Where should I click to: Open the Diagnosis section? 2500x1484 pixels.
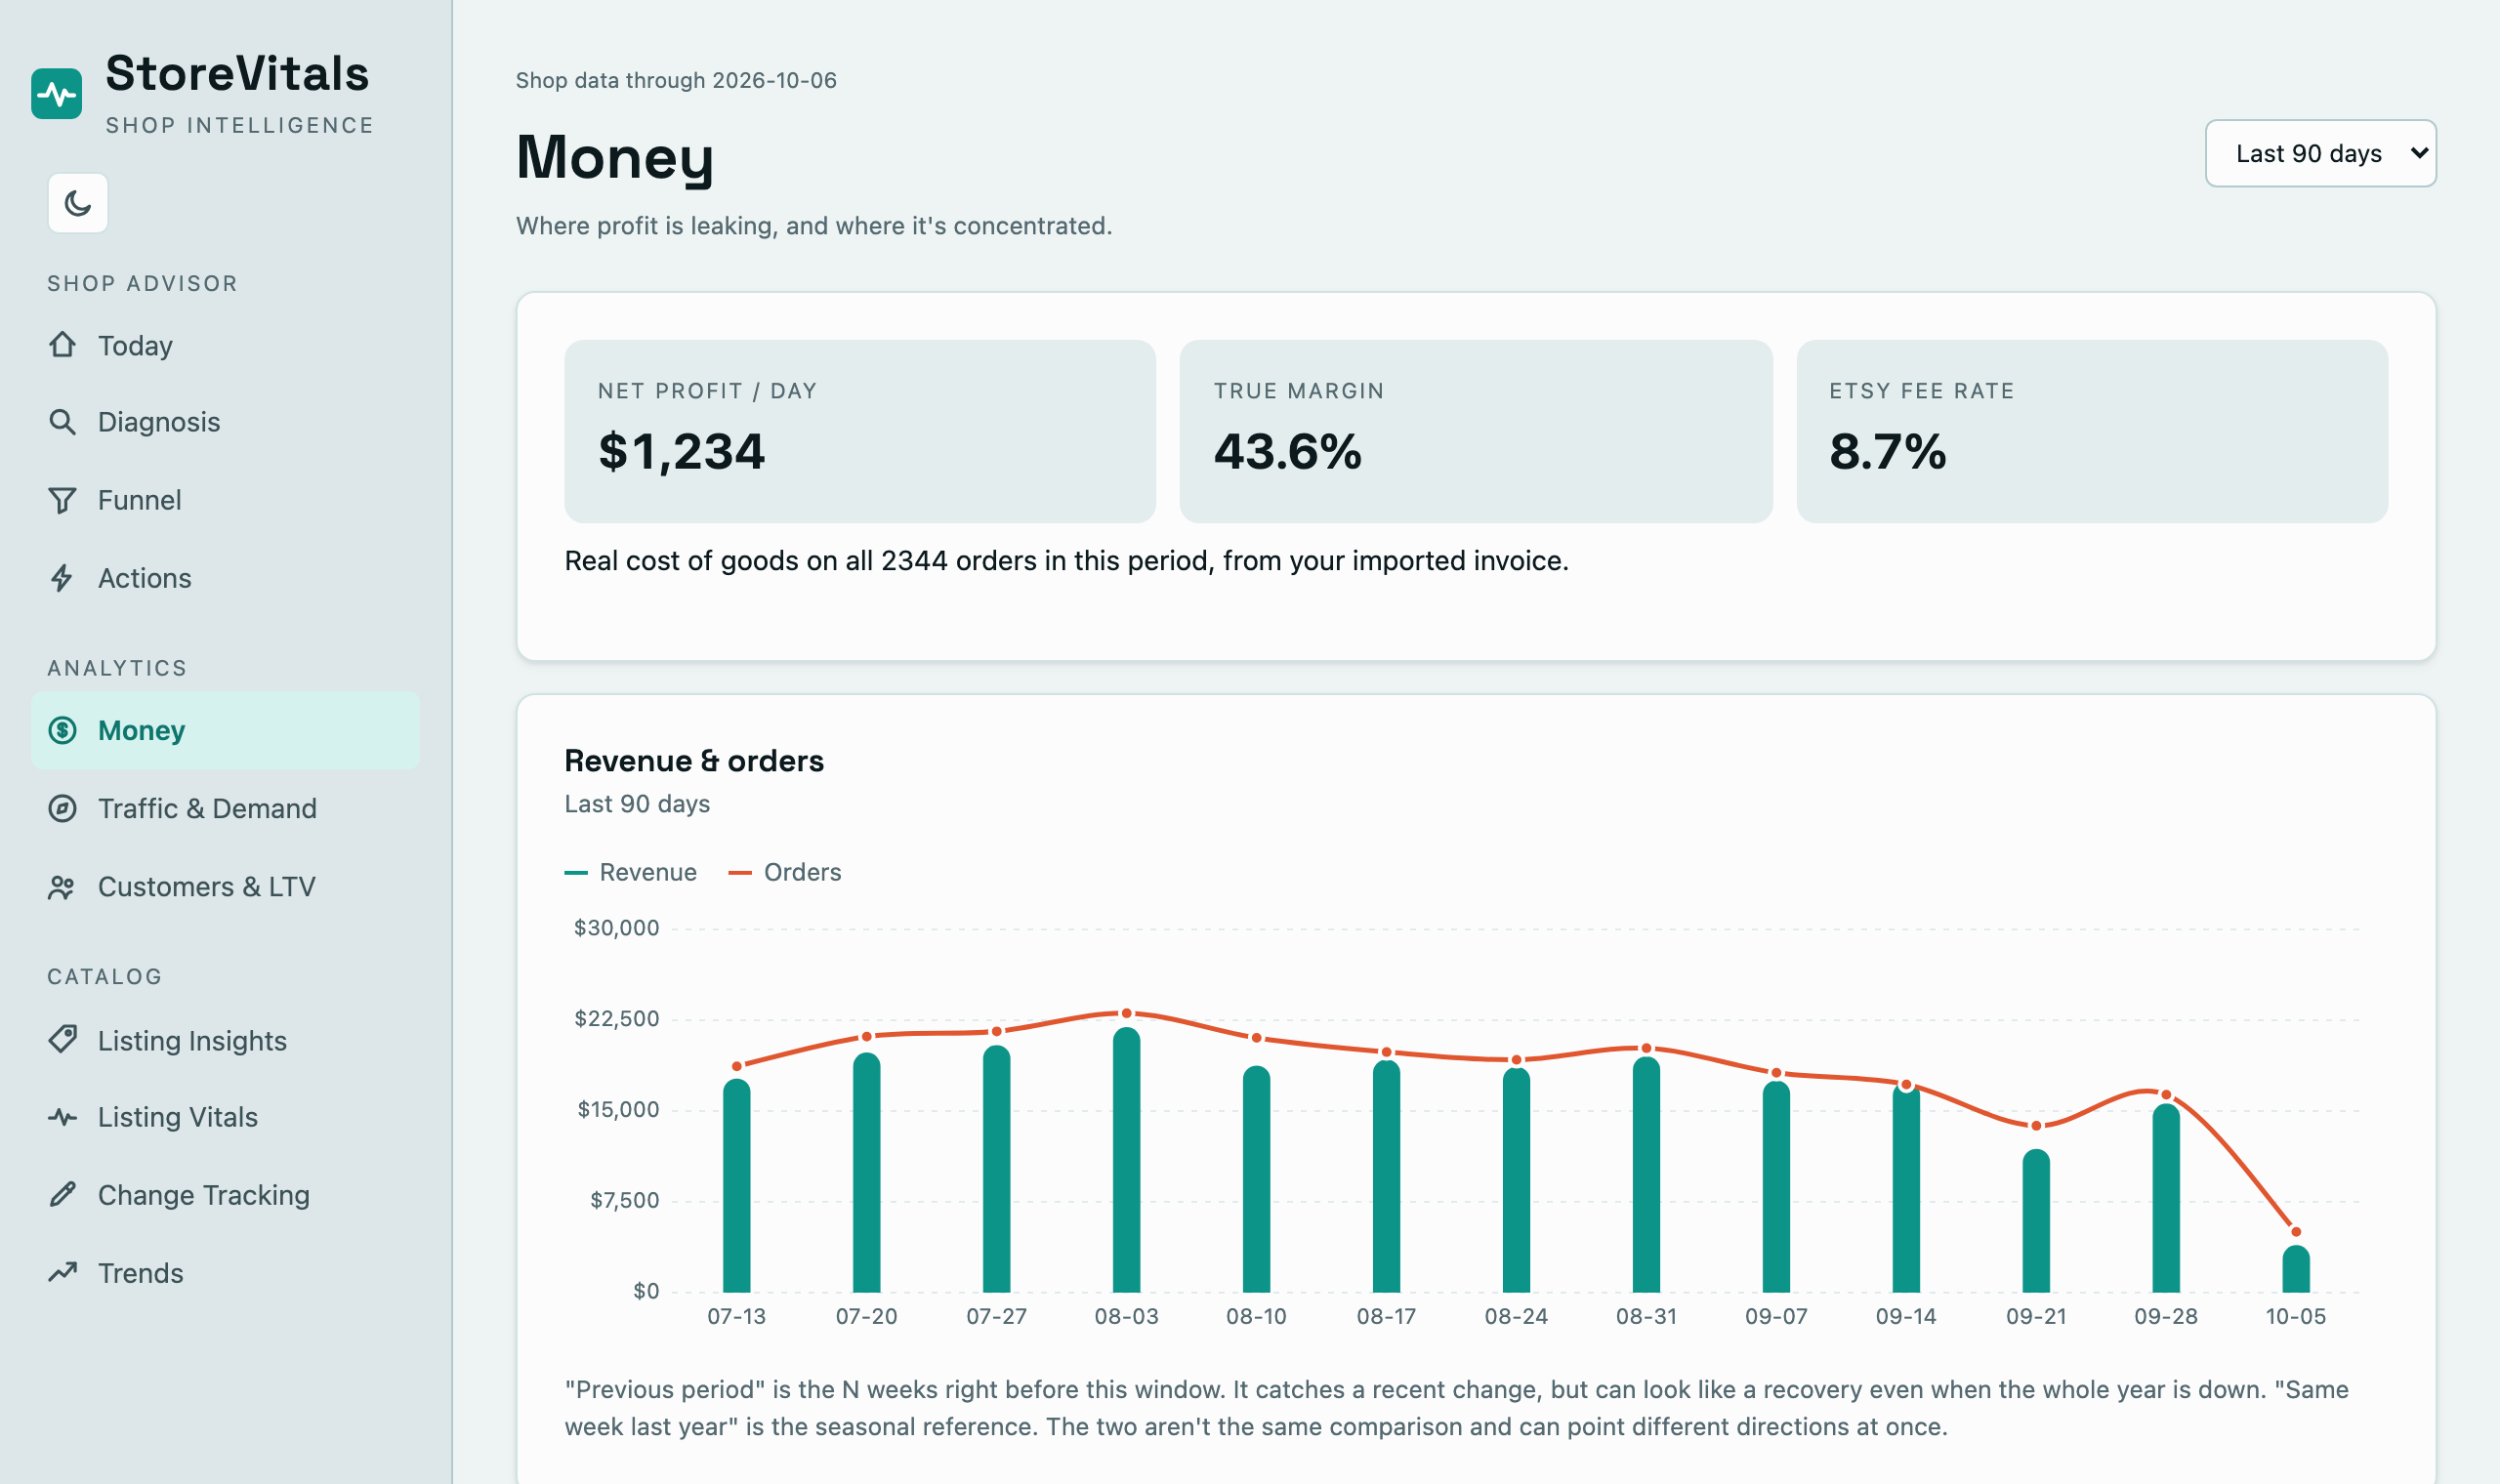coord(225,422)
